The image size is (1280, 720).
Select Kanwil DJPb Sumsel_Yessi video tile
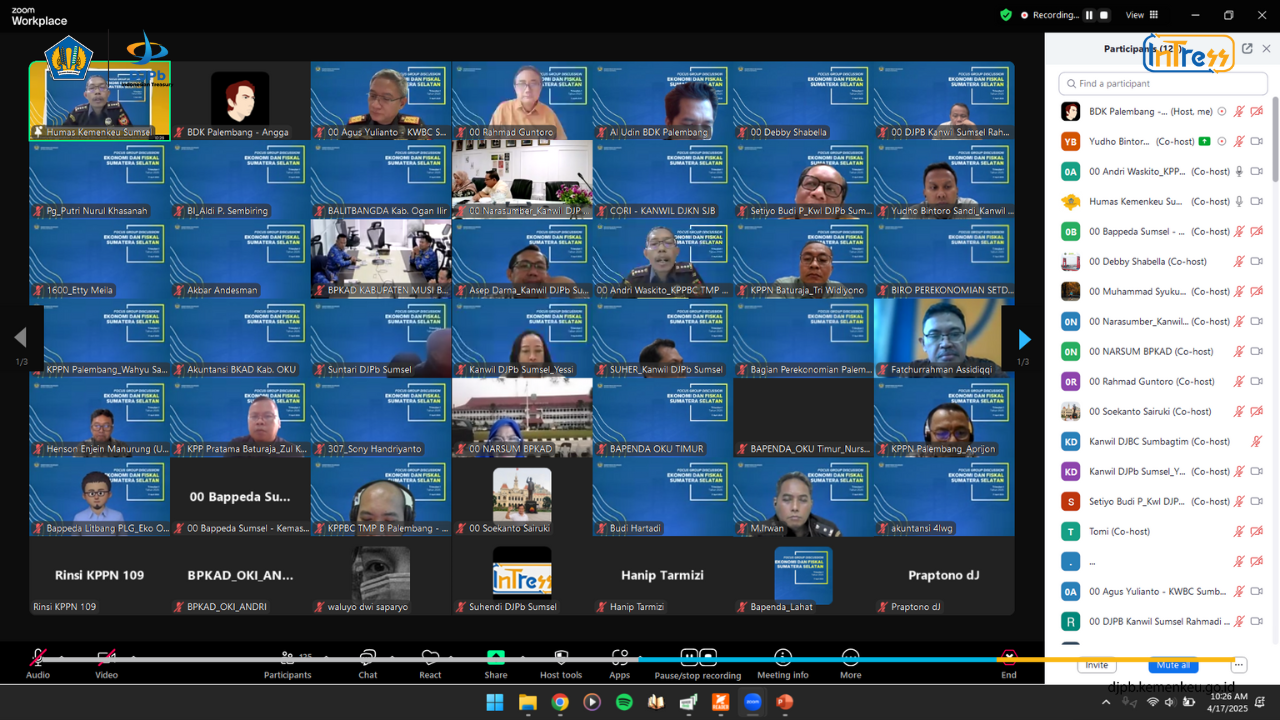click(522, 338)
